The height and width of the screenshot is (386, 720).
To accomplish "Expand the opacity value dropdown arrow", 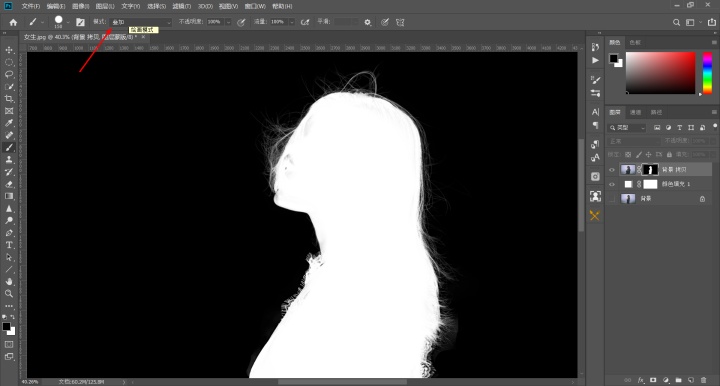I will (x=228, y=22).
